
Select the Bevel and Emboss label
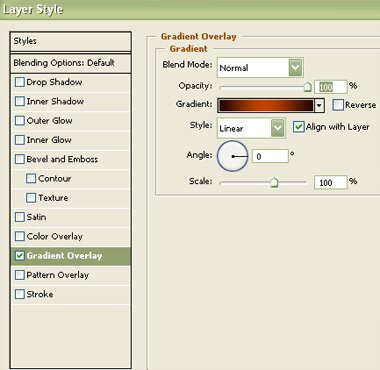pos(62,159)
